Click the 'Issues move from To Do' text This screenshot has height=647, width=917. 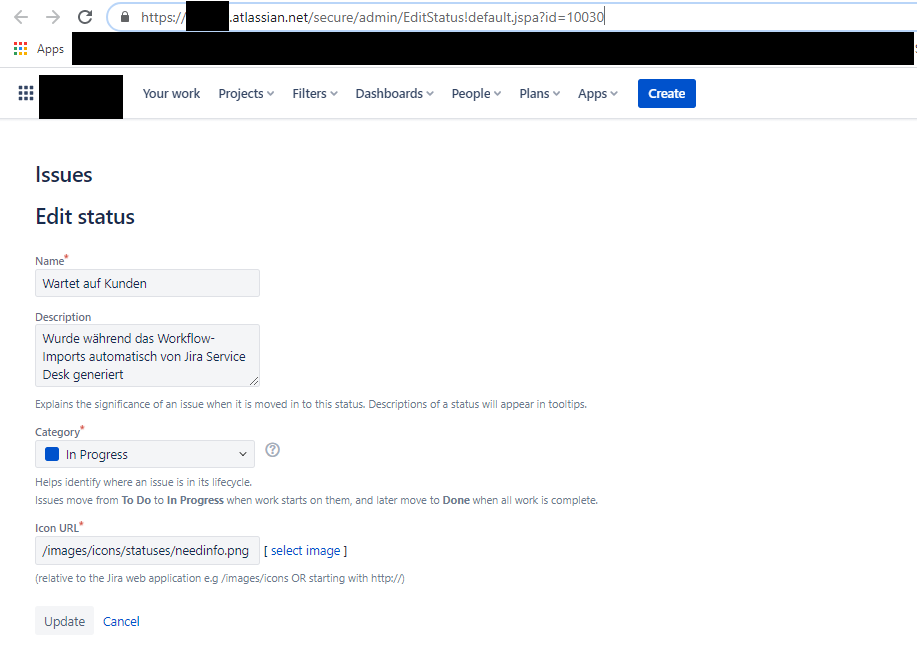coord(316,500)
